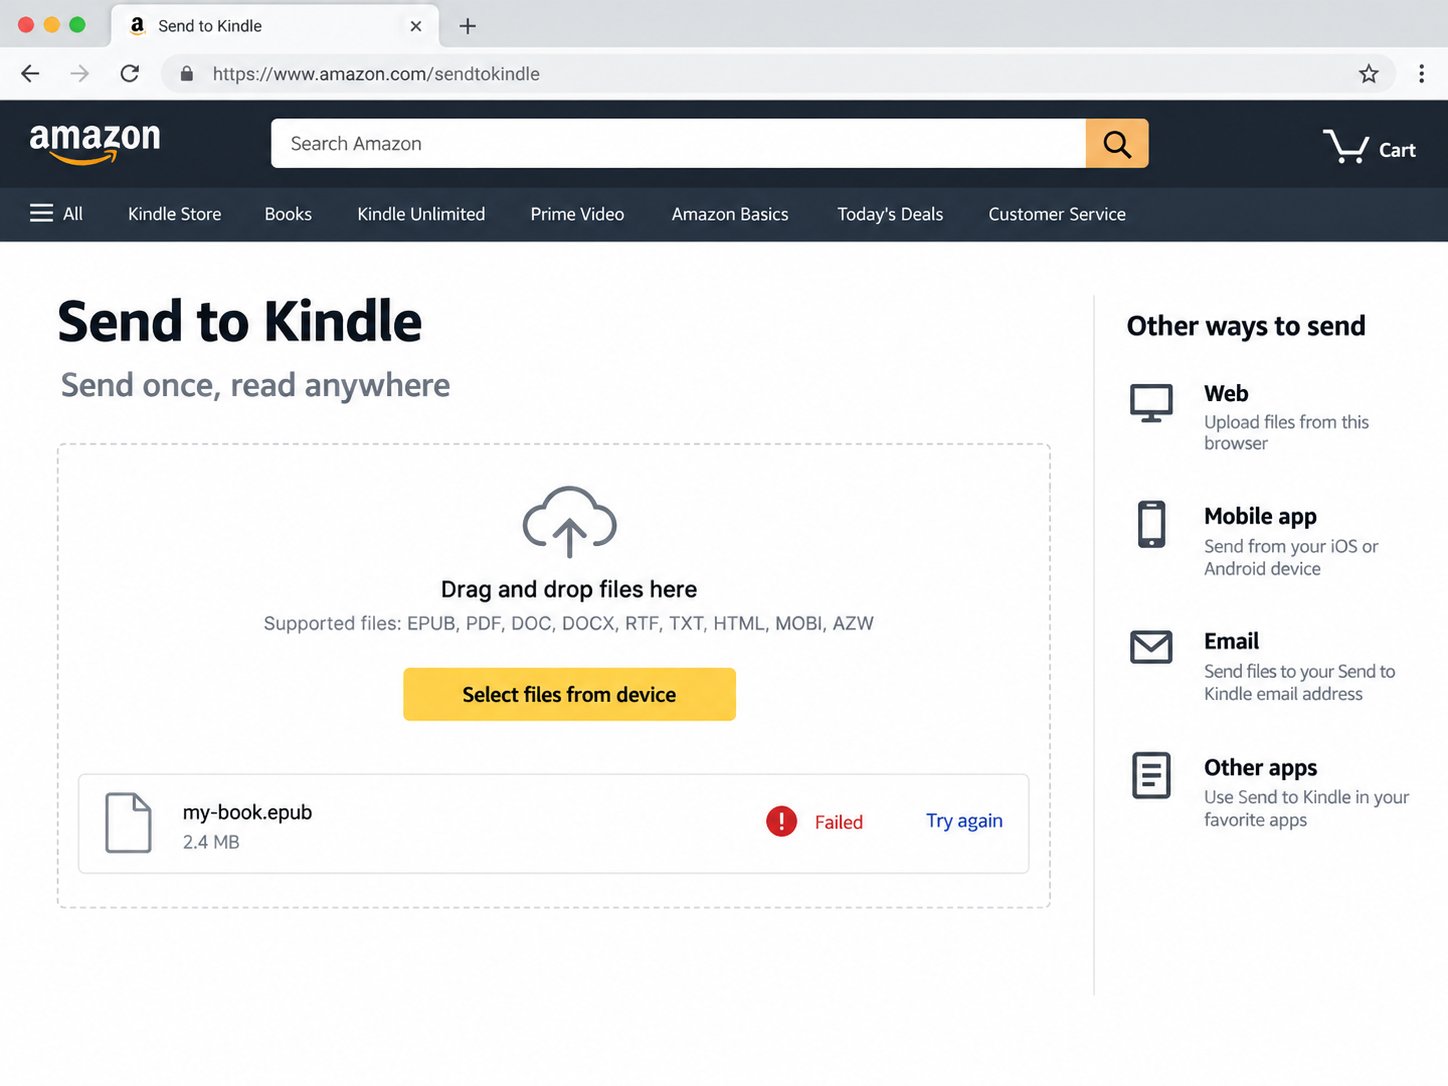Open Kindle Unlimited
This screenshot has width=1448, height=1086.
pyautogui.click(x=421, y=214)
